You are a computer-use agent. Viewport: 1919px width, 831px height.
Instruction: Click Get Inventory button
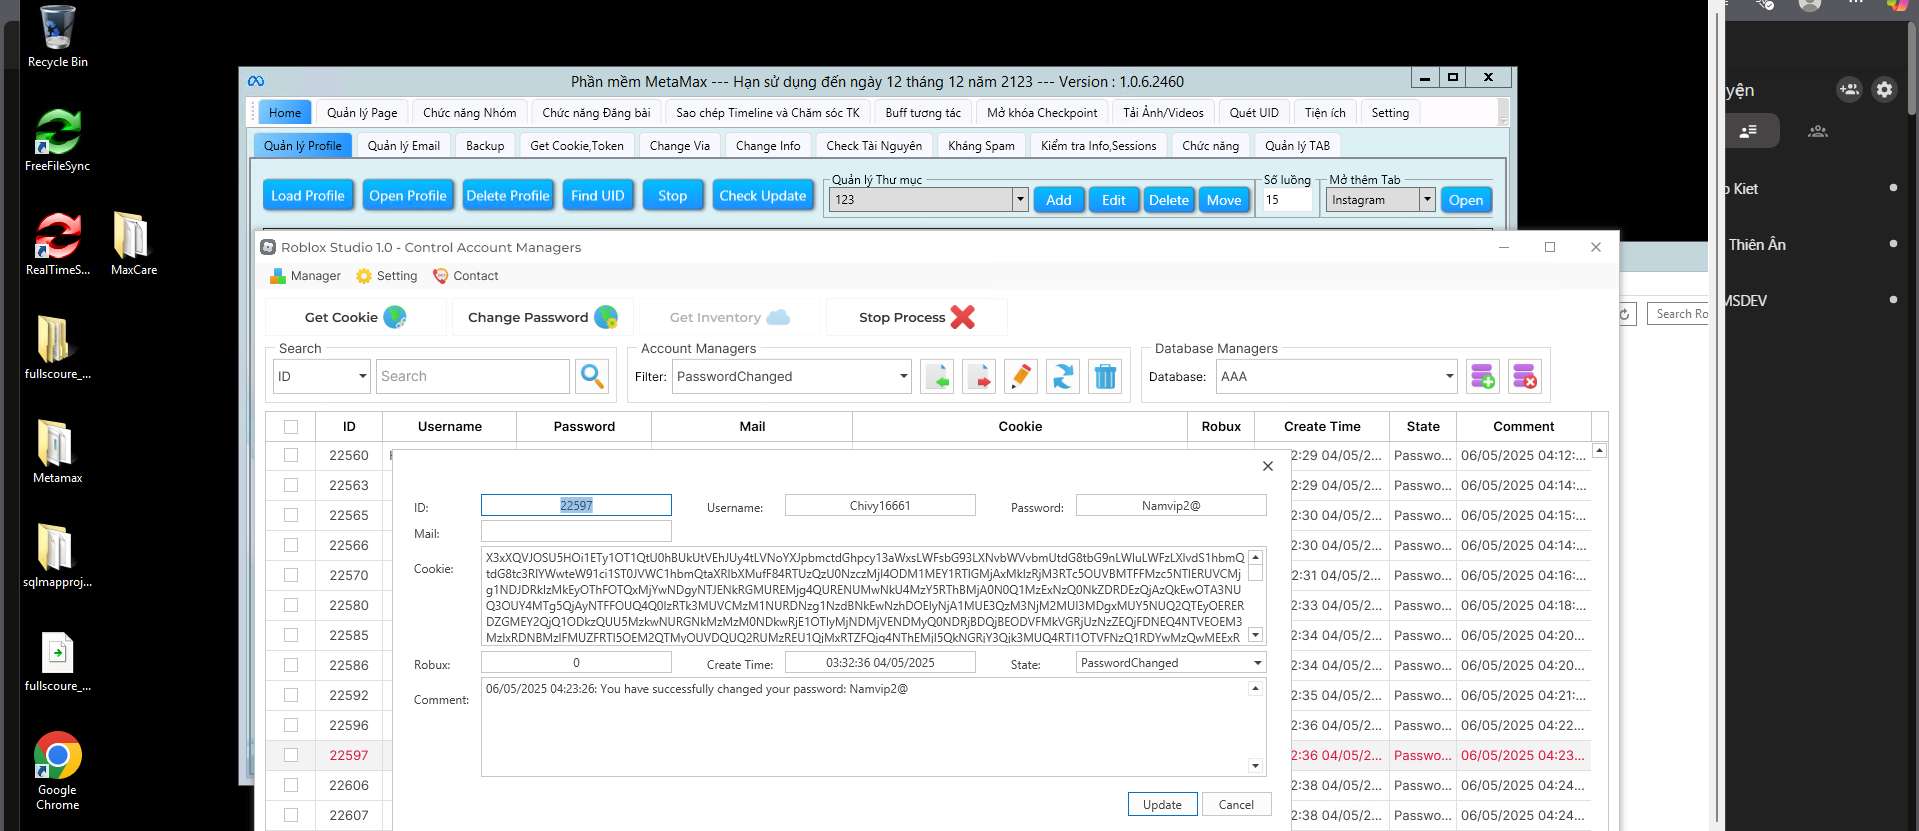coord(729,317)
